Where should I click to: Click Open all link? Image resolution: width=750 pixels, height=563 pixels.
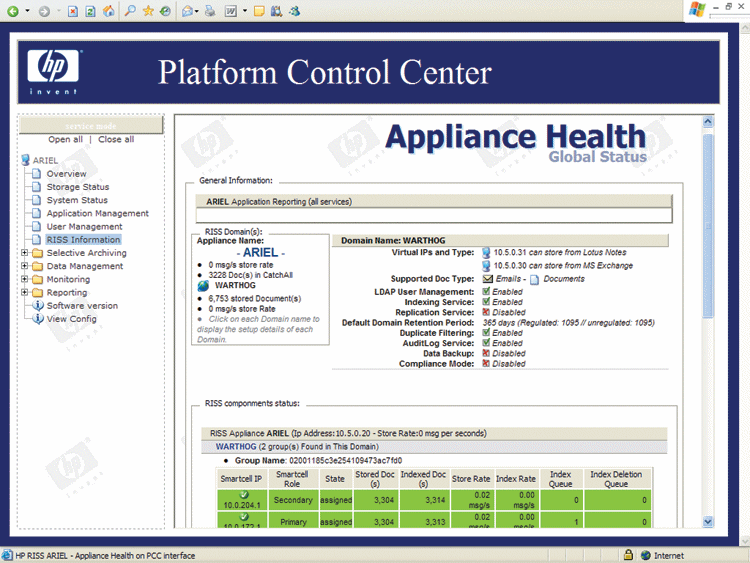(x=66, y=139)
